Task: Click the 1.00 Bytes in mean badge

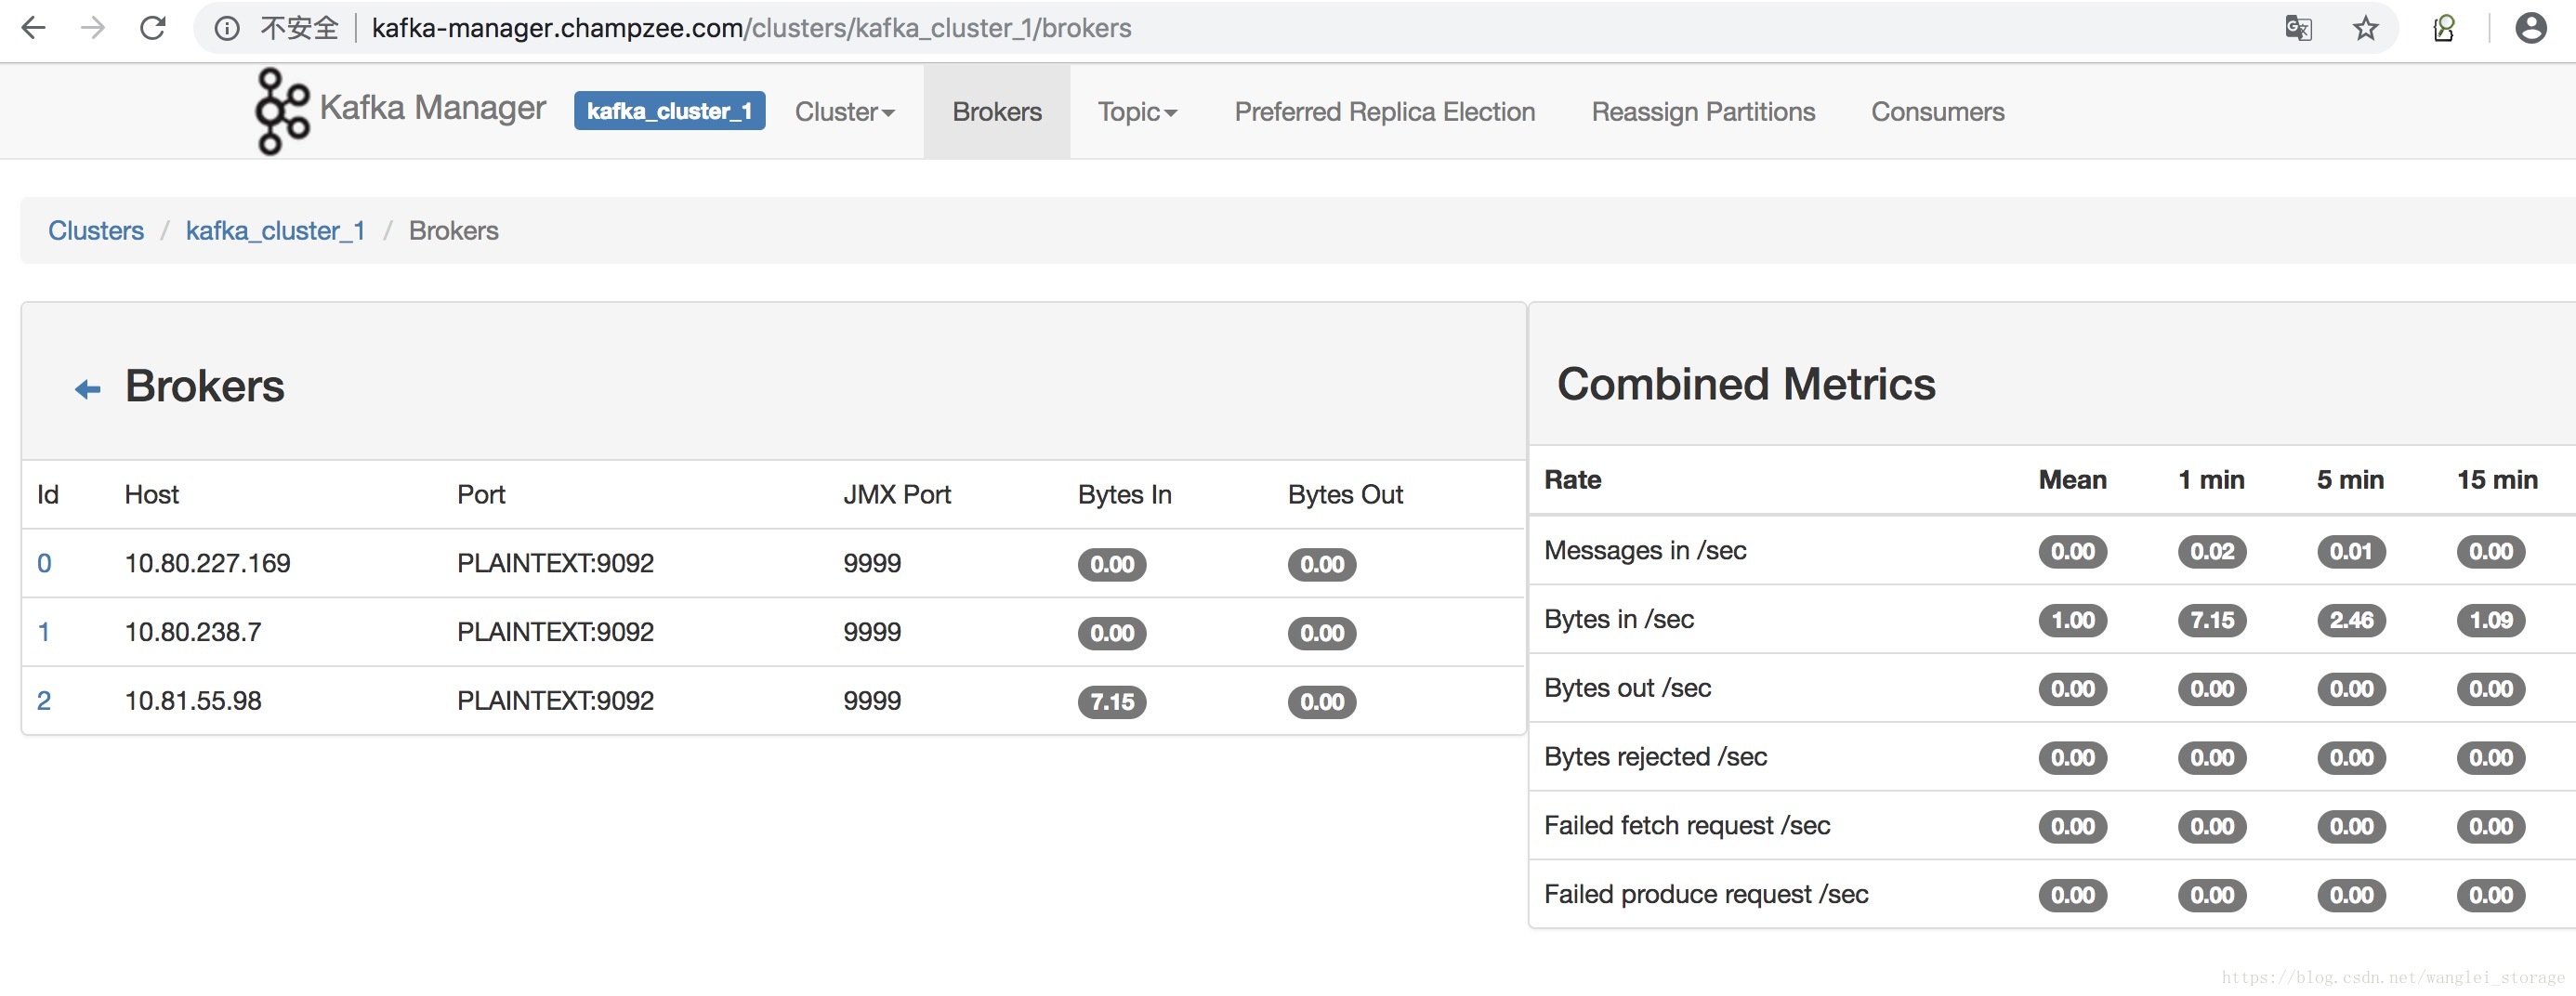Action: tap(2073, 620)
